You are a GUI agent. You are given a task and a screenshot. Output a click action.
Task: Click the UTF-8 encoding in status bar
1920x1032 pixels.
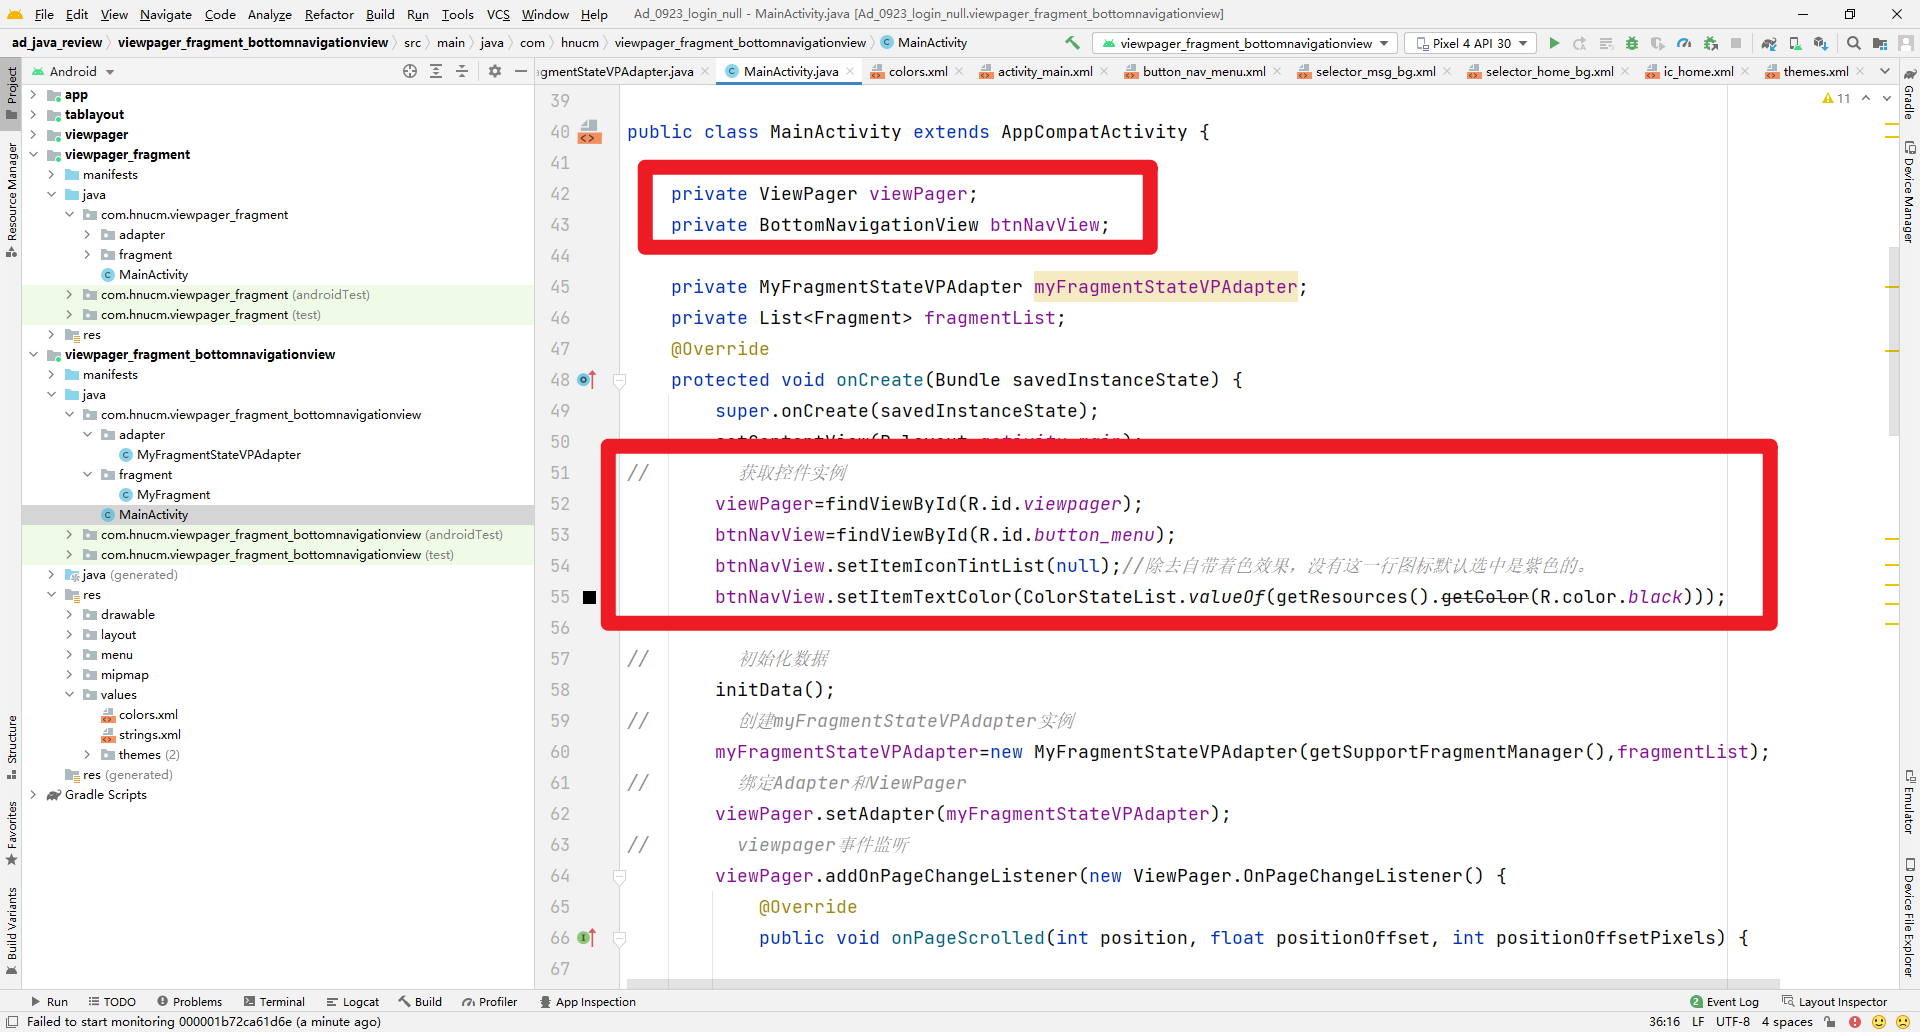1732,1021
